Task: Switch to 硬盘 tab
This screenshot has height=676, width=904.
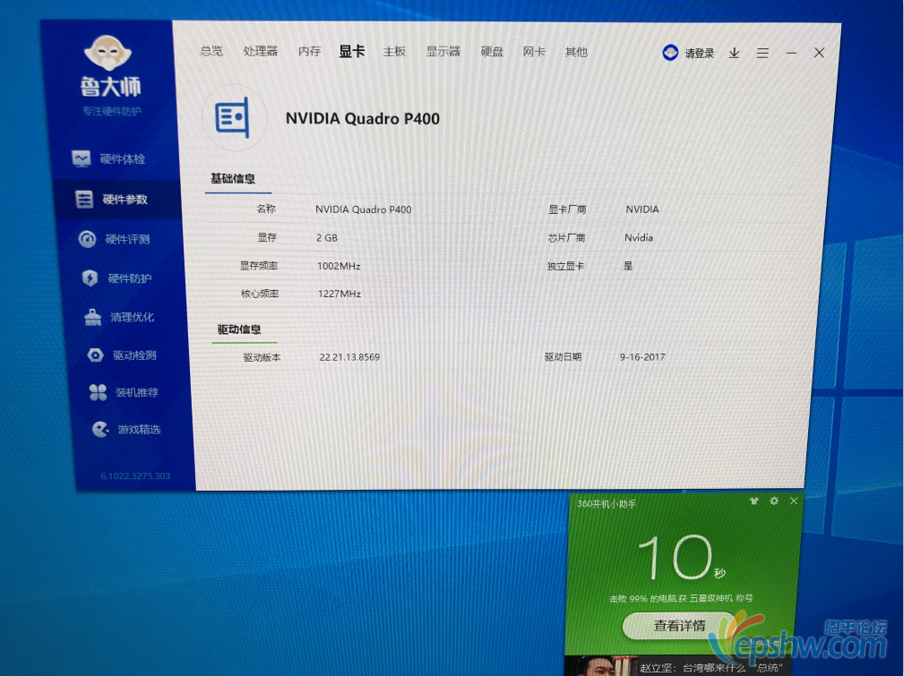Action: coord(492,52)
